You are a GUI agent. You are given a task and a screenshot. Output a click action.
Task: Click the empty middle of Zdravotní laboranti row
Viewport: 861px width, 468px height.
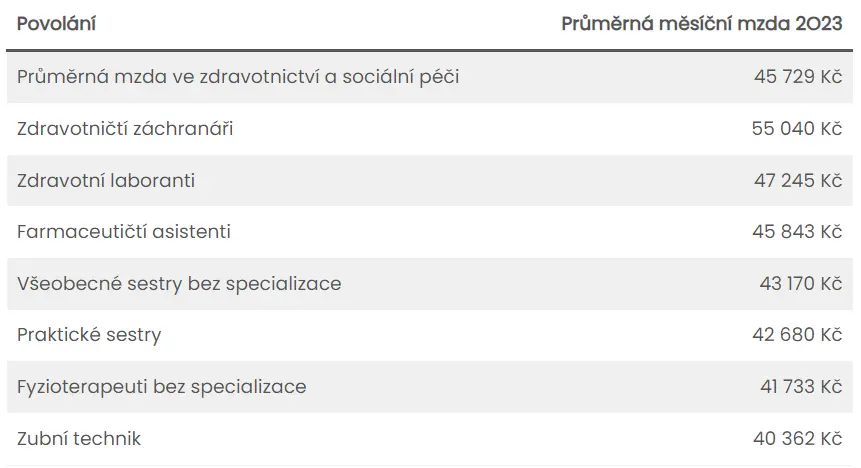pos(472,181)
